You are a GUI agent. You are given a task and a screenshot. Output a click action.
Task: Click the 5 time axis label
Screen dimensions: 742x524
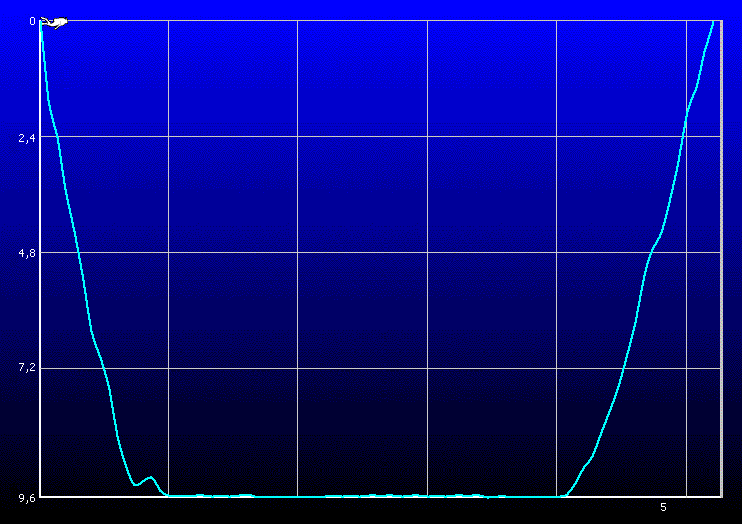[x=663, y=507]
